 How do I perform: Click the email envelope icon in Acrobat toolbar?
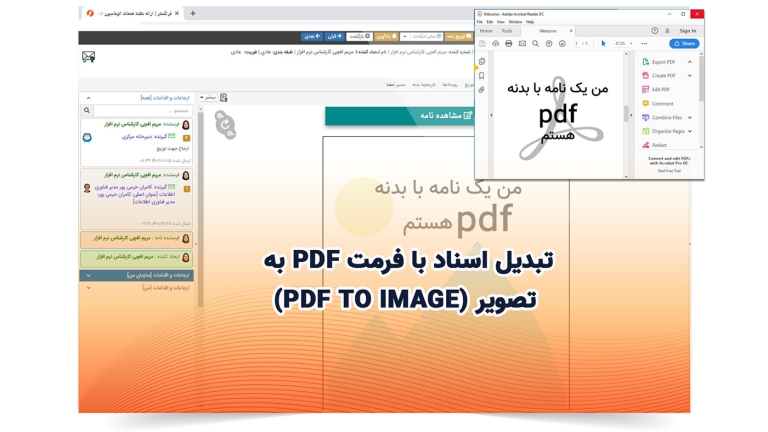click(x=522, y=44)
